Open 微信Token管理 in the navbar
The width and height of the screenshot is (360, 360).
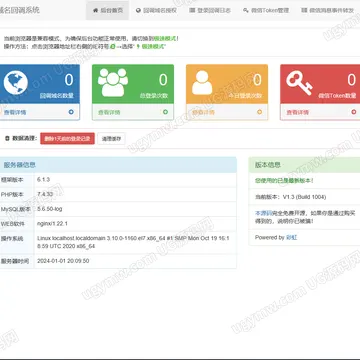266,10
